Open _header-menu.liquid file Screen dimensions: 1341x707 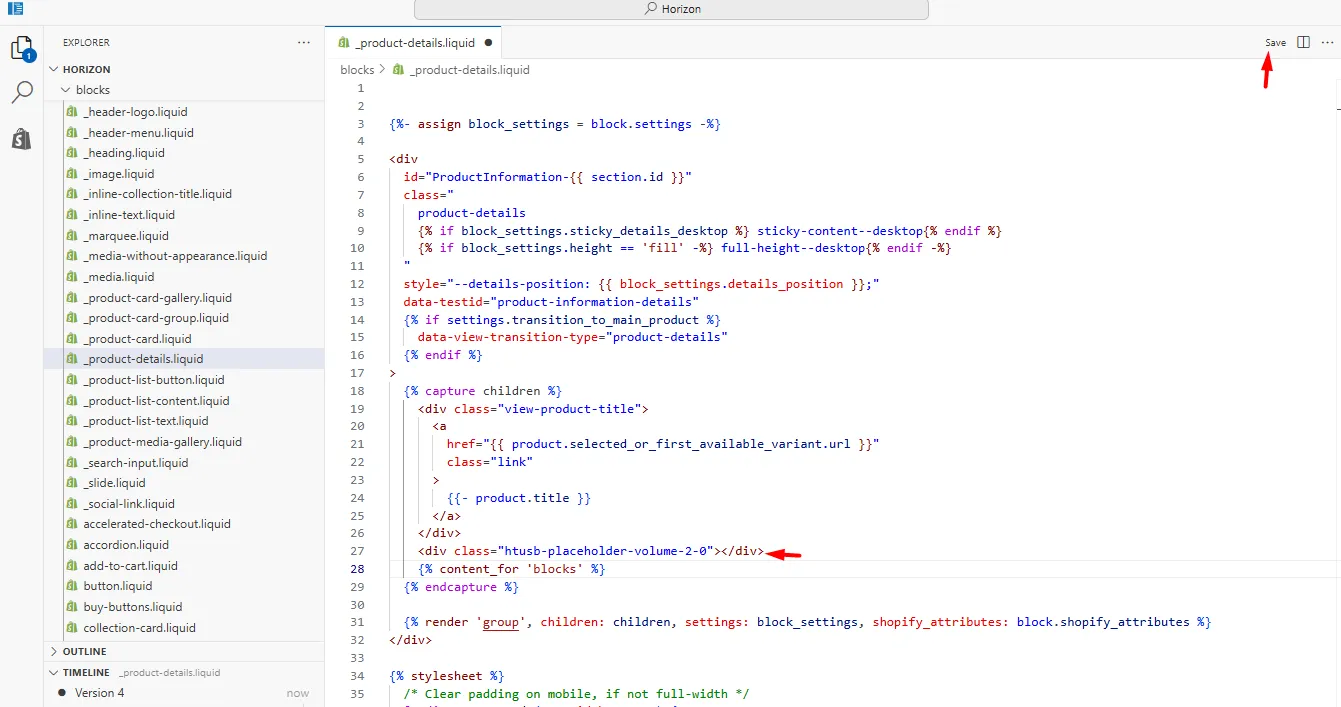click(138, 132)
